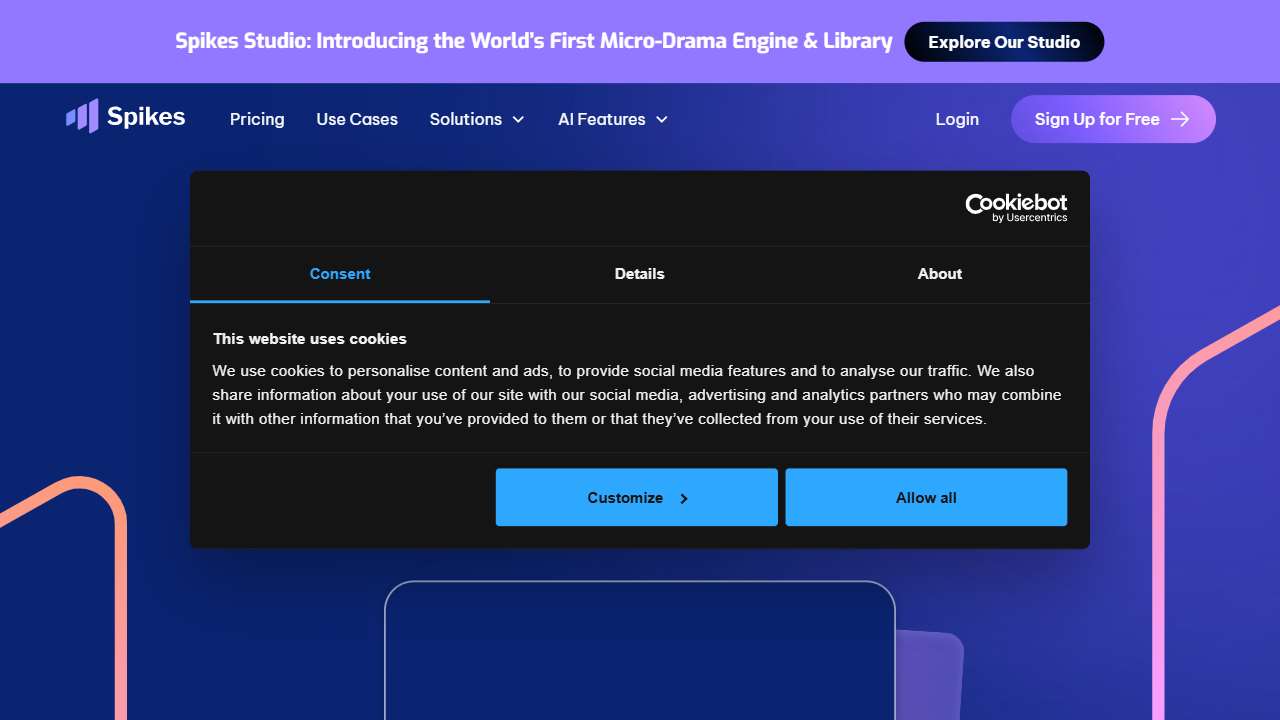Select the Consent tab
1280x720 pixels.
(340, 274)
